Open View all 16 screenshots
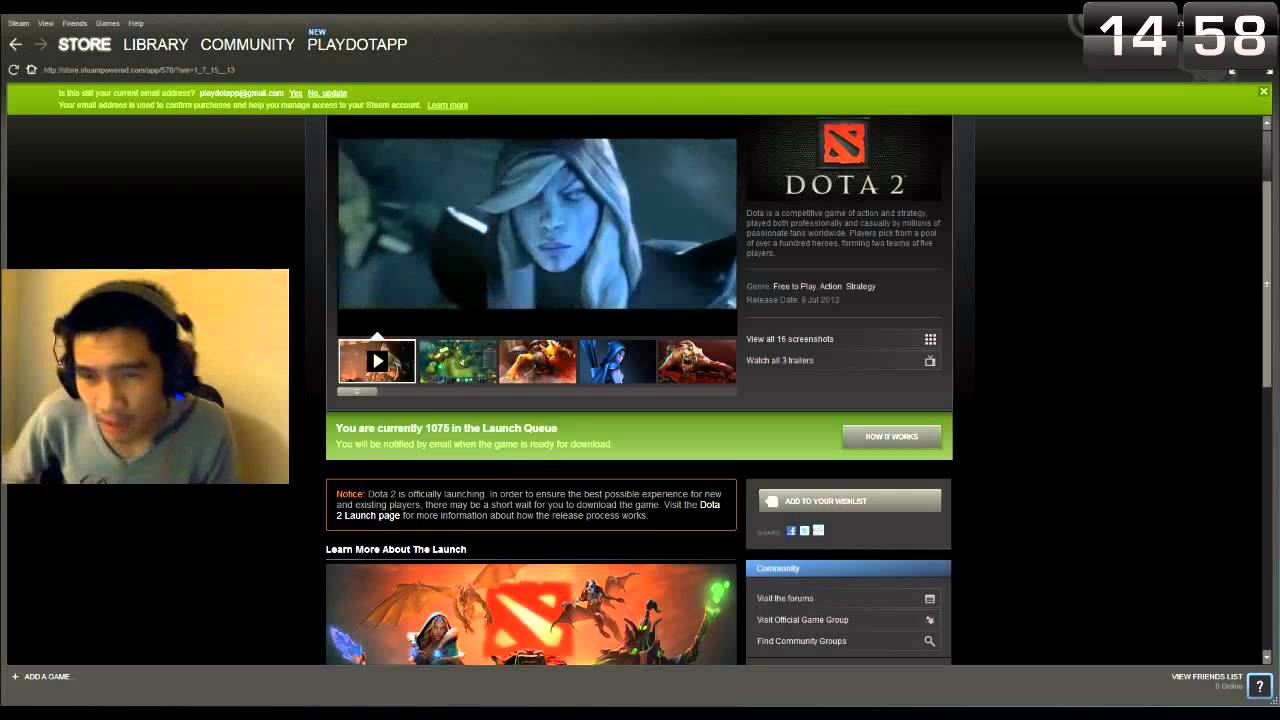 click(x=789, y=339)
